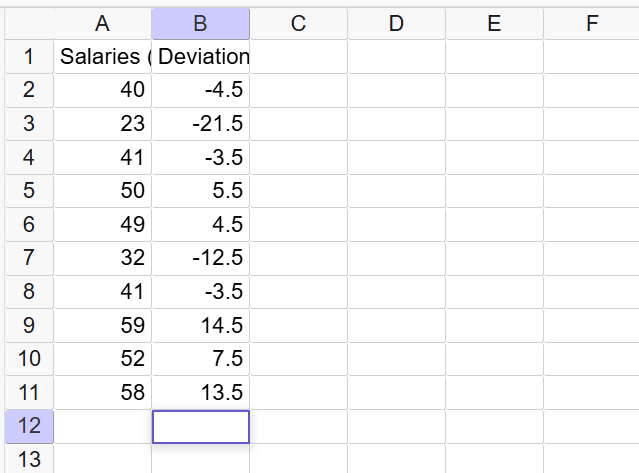Select row 5 header
Image resolution: width=639 pixels, height=473 pixels.
click(x=29, y=191)
